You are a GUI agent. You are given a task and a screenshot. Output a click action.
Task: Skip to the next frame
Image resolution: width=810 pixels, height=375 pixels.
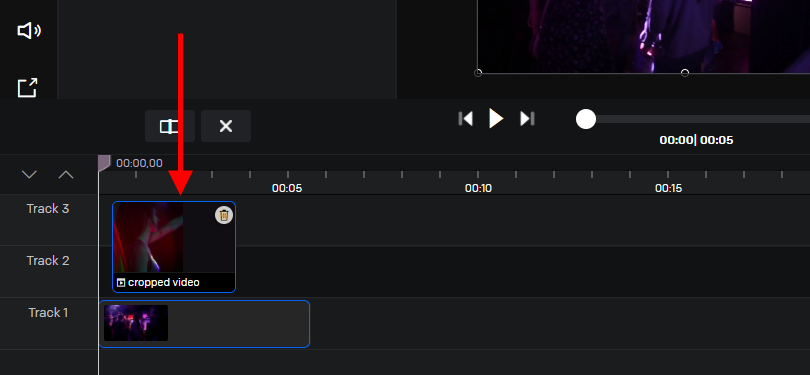coord(527,119)
